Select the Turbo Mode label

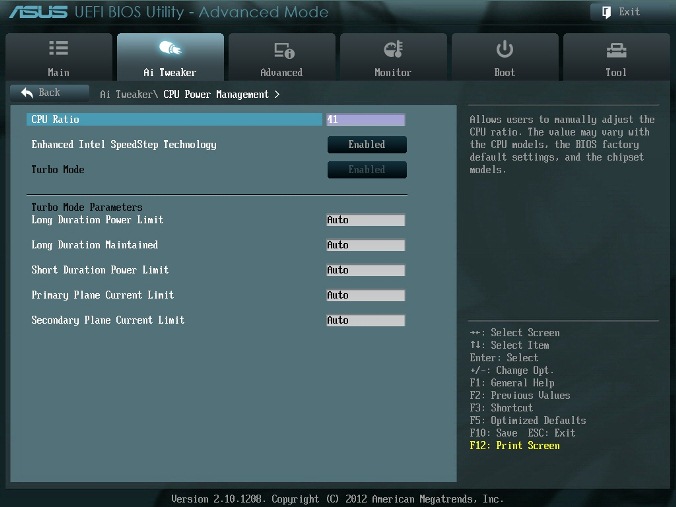click(58, 169)
